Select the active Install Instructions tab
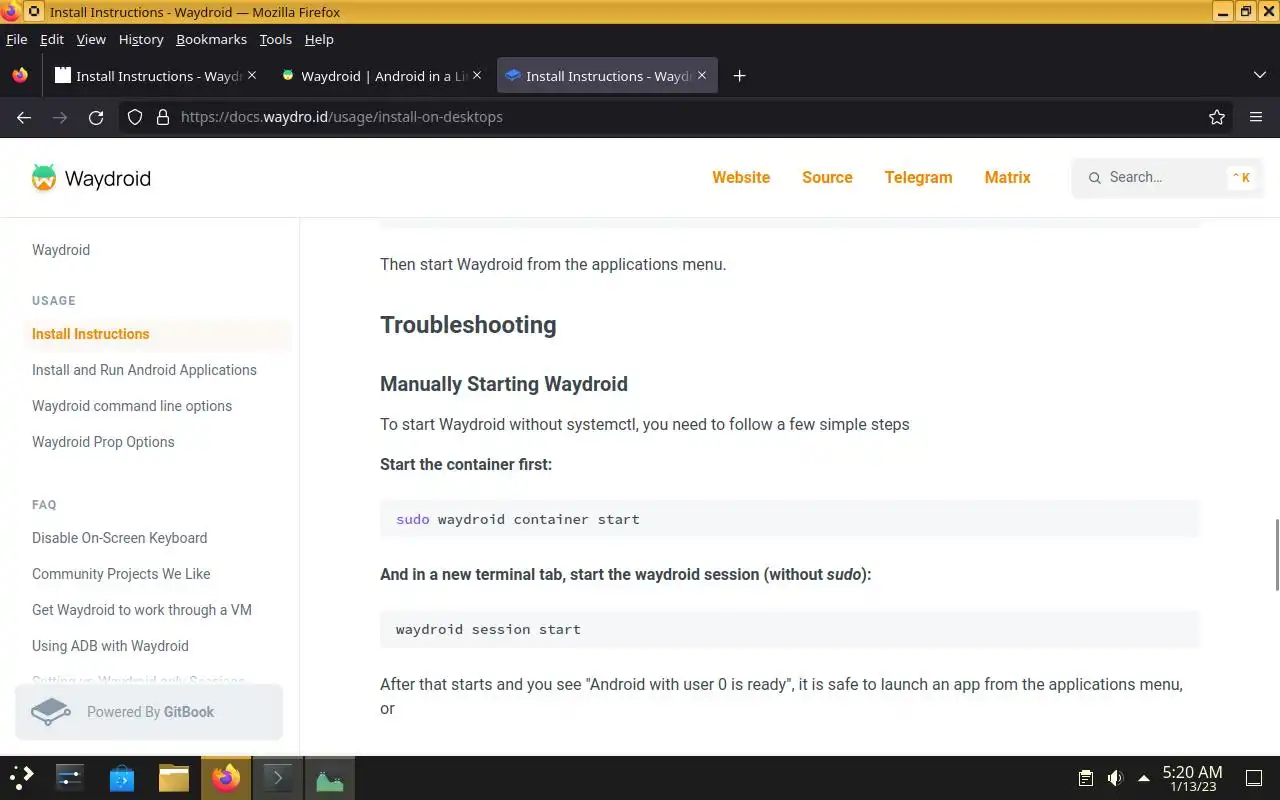Screen dimensions: 1280x800 607,76
